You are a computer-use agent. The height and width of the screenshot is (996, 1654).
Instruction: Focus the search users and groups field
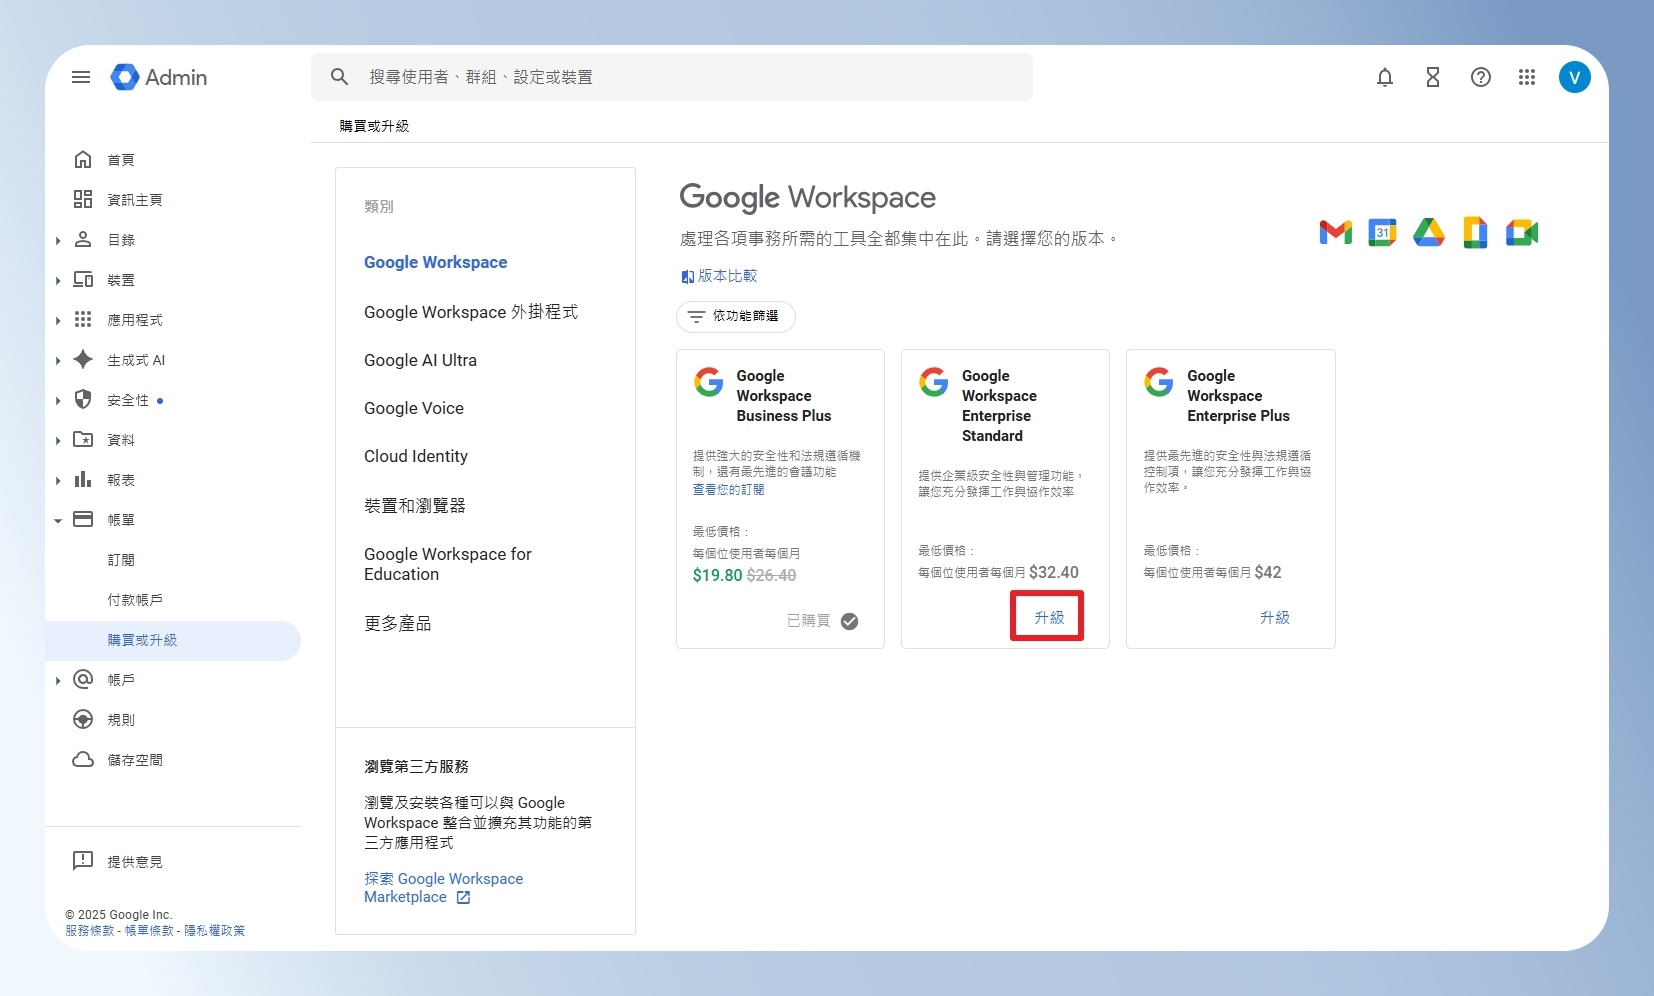(x=672, y=77)
